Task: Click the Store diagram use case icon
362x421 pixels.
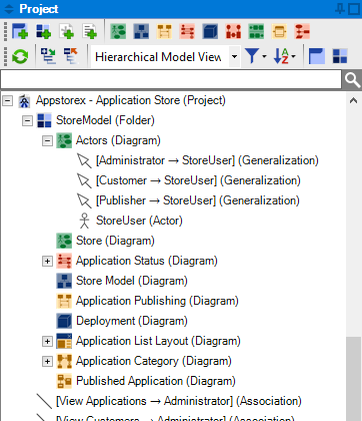Action: coord(64,241)
